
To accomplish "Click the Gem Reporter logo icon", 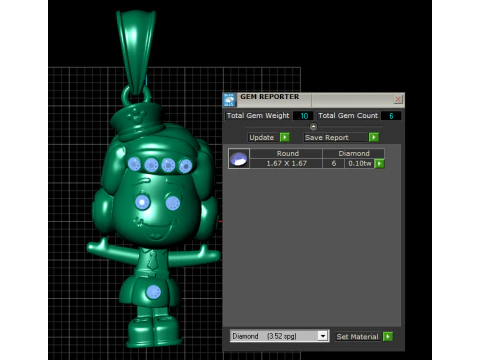I will (x=229, y=100).
